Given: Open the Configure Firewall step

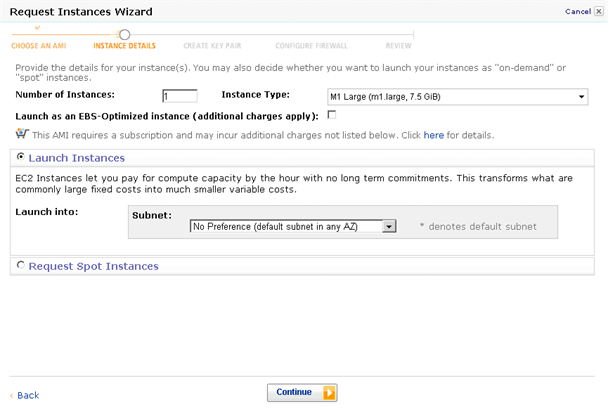Looking at the screenshot, I should (311, 46).
